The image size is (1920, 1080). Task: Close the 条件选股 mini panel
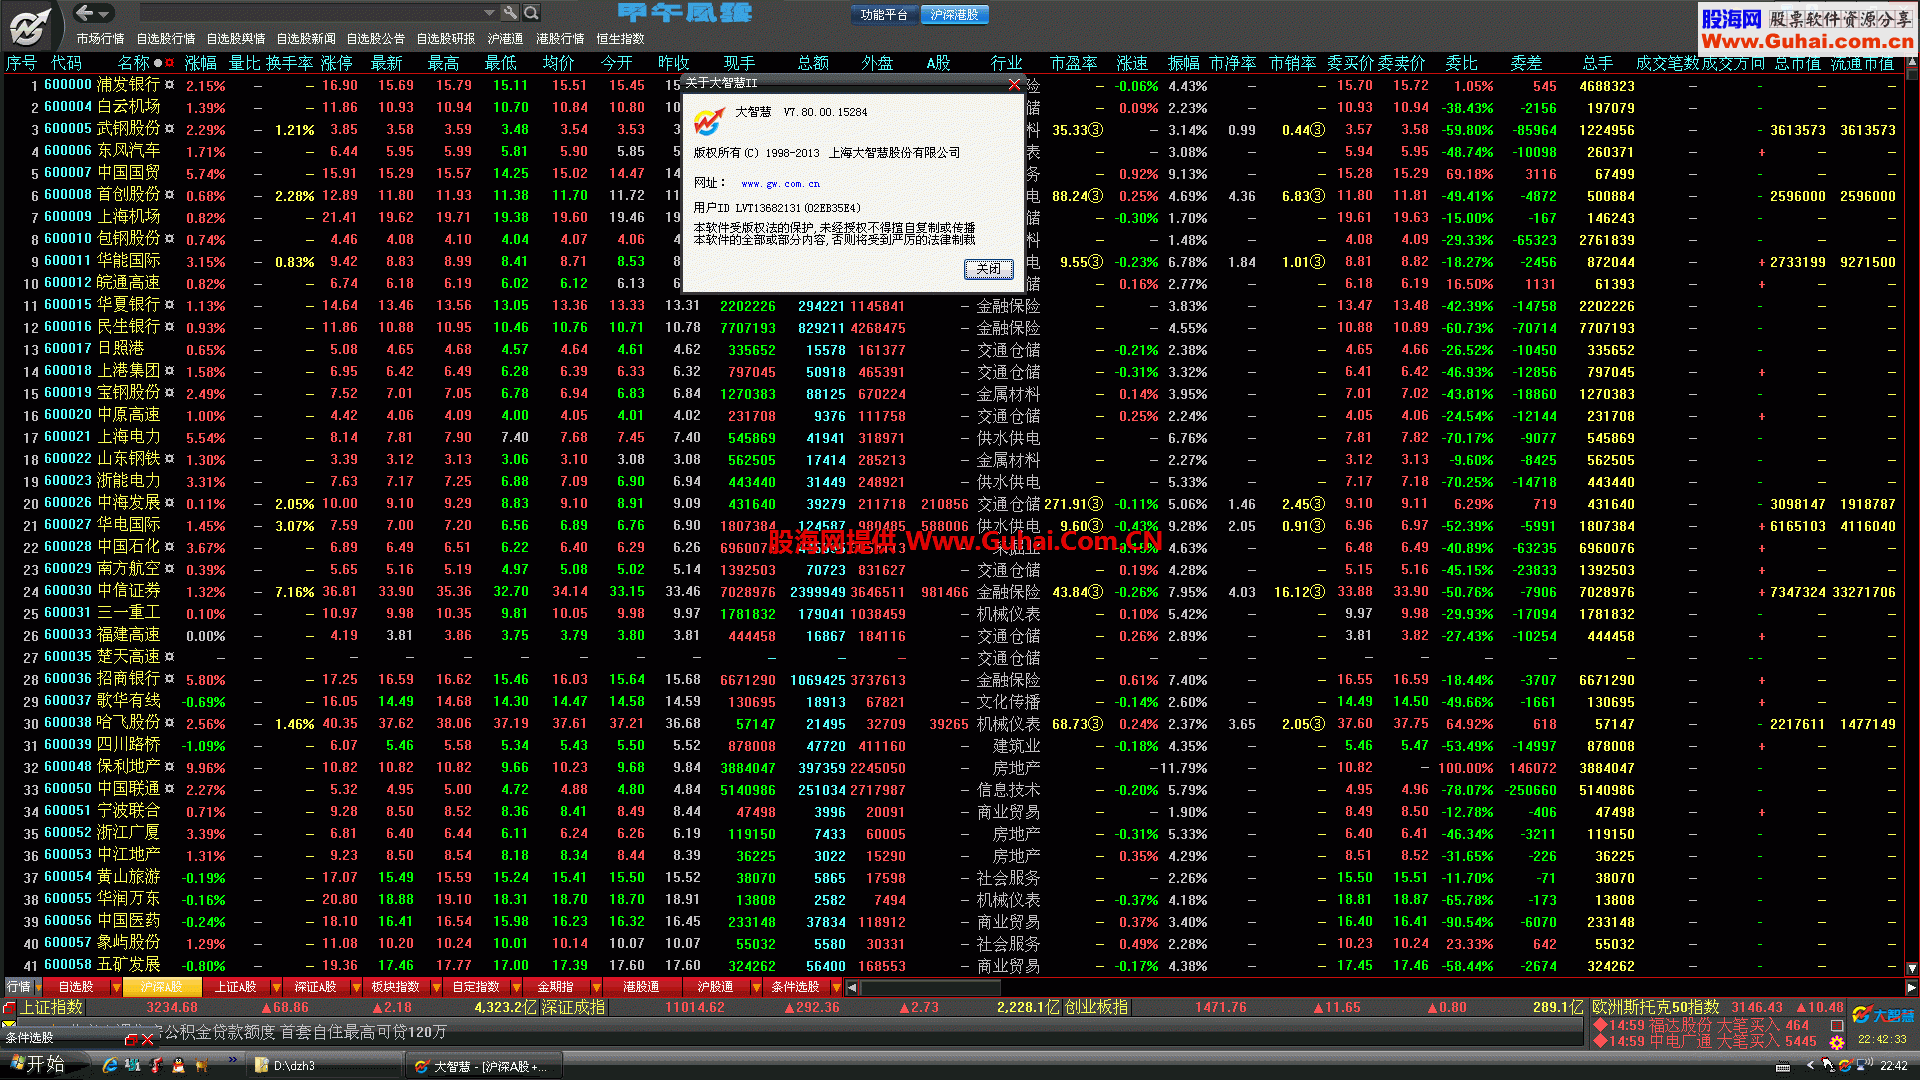(148, 1039)
